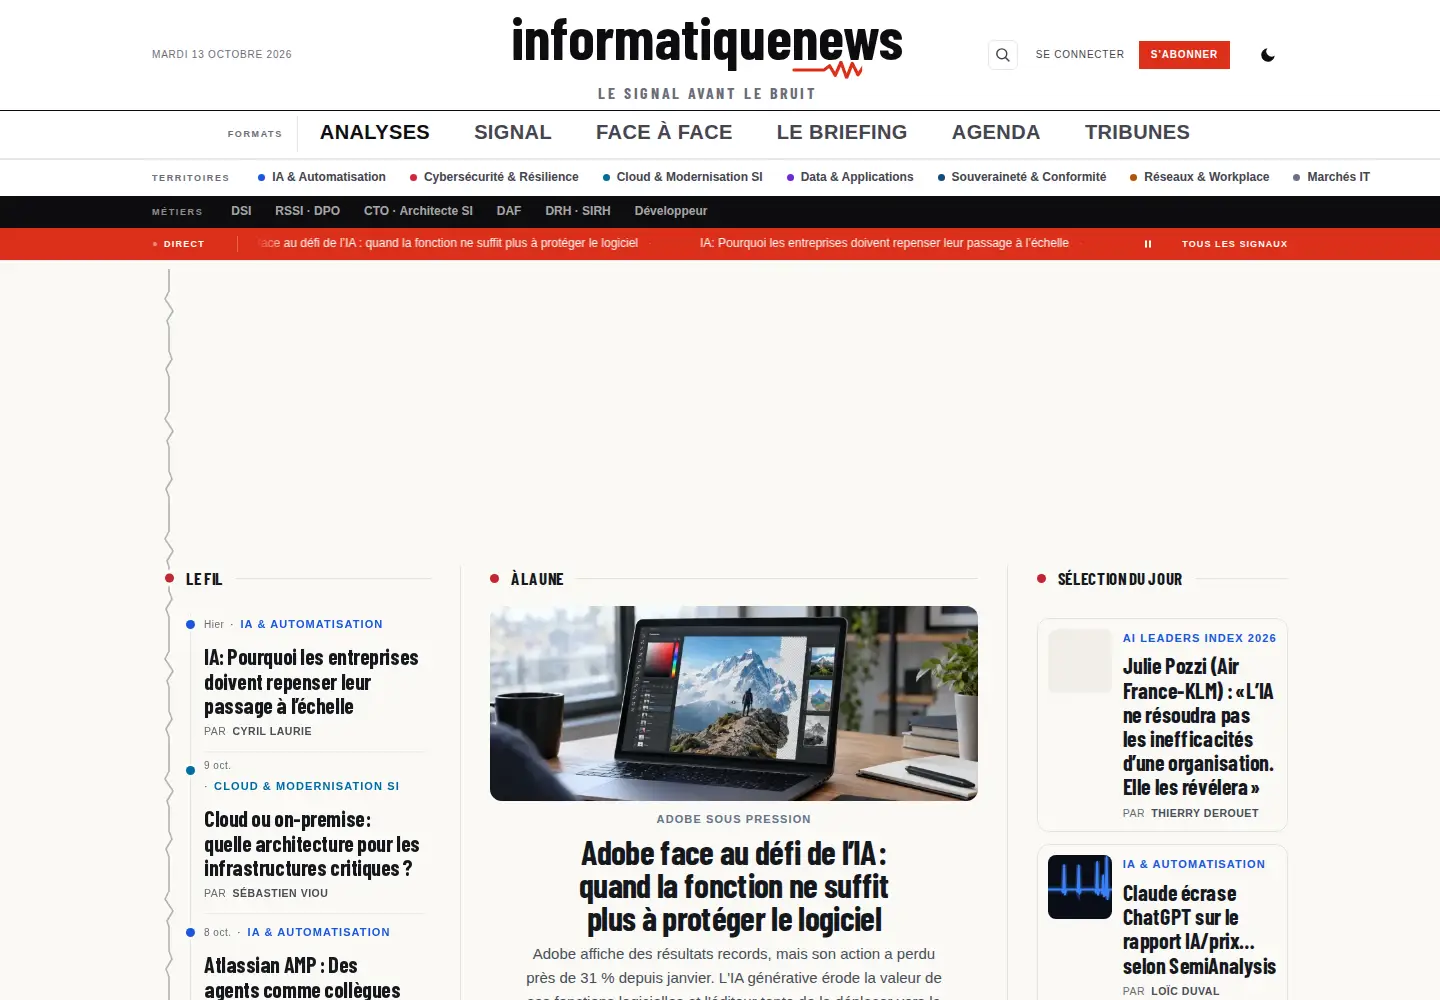Click the Claude article waveform thumbnail
This screenshot has height=1000, width=1440.
click(1080, 887)
